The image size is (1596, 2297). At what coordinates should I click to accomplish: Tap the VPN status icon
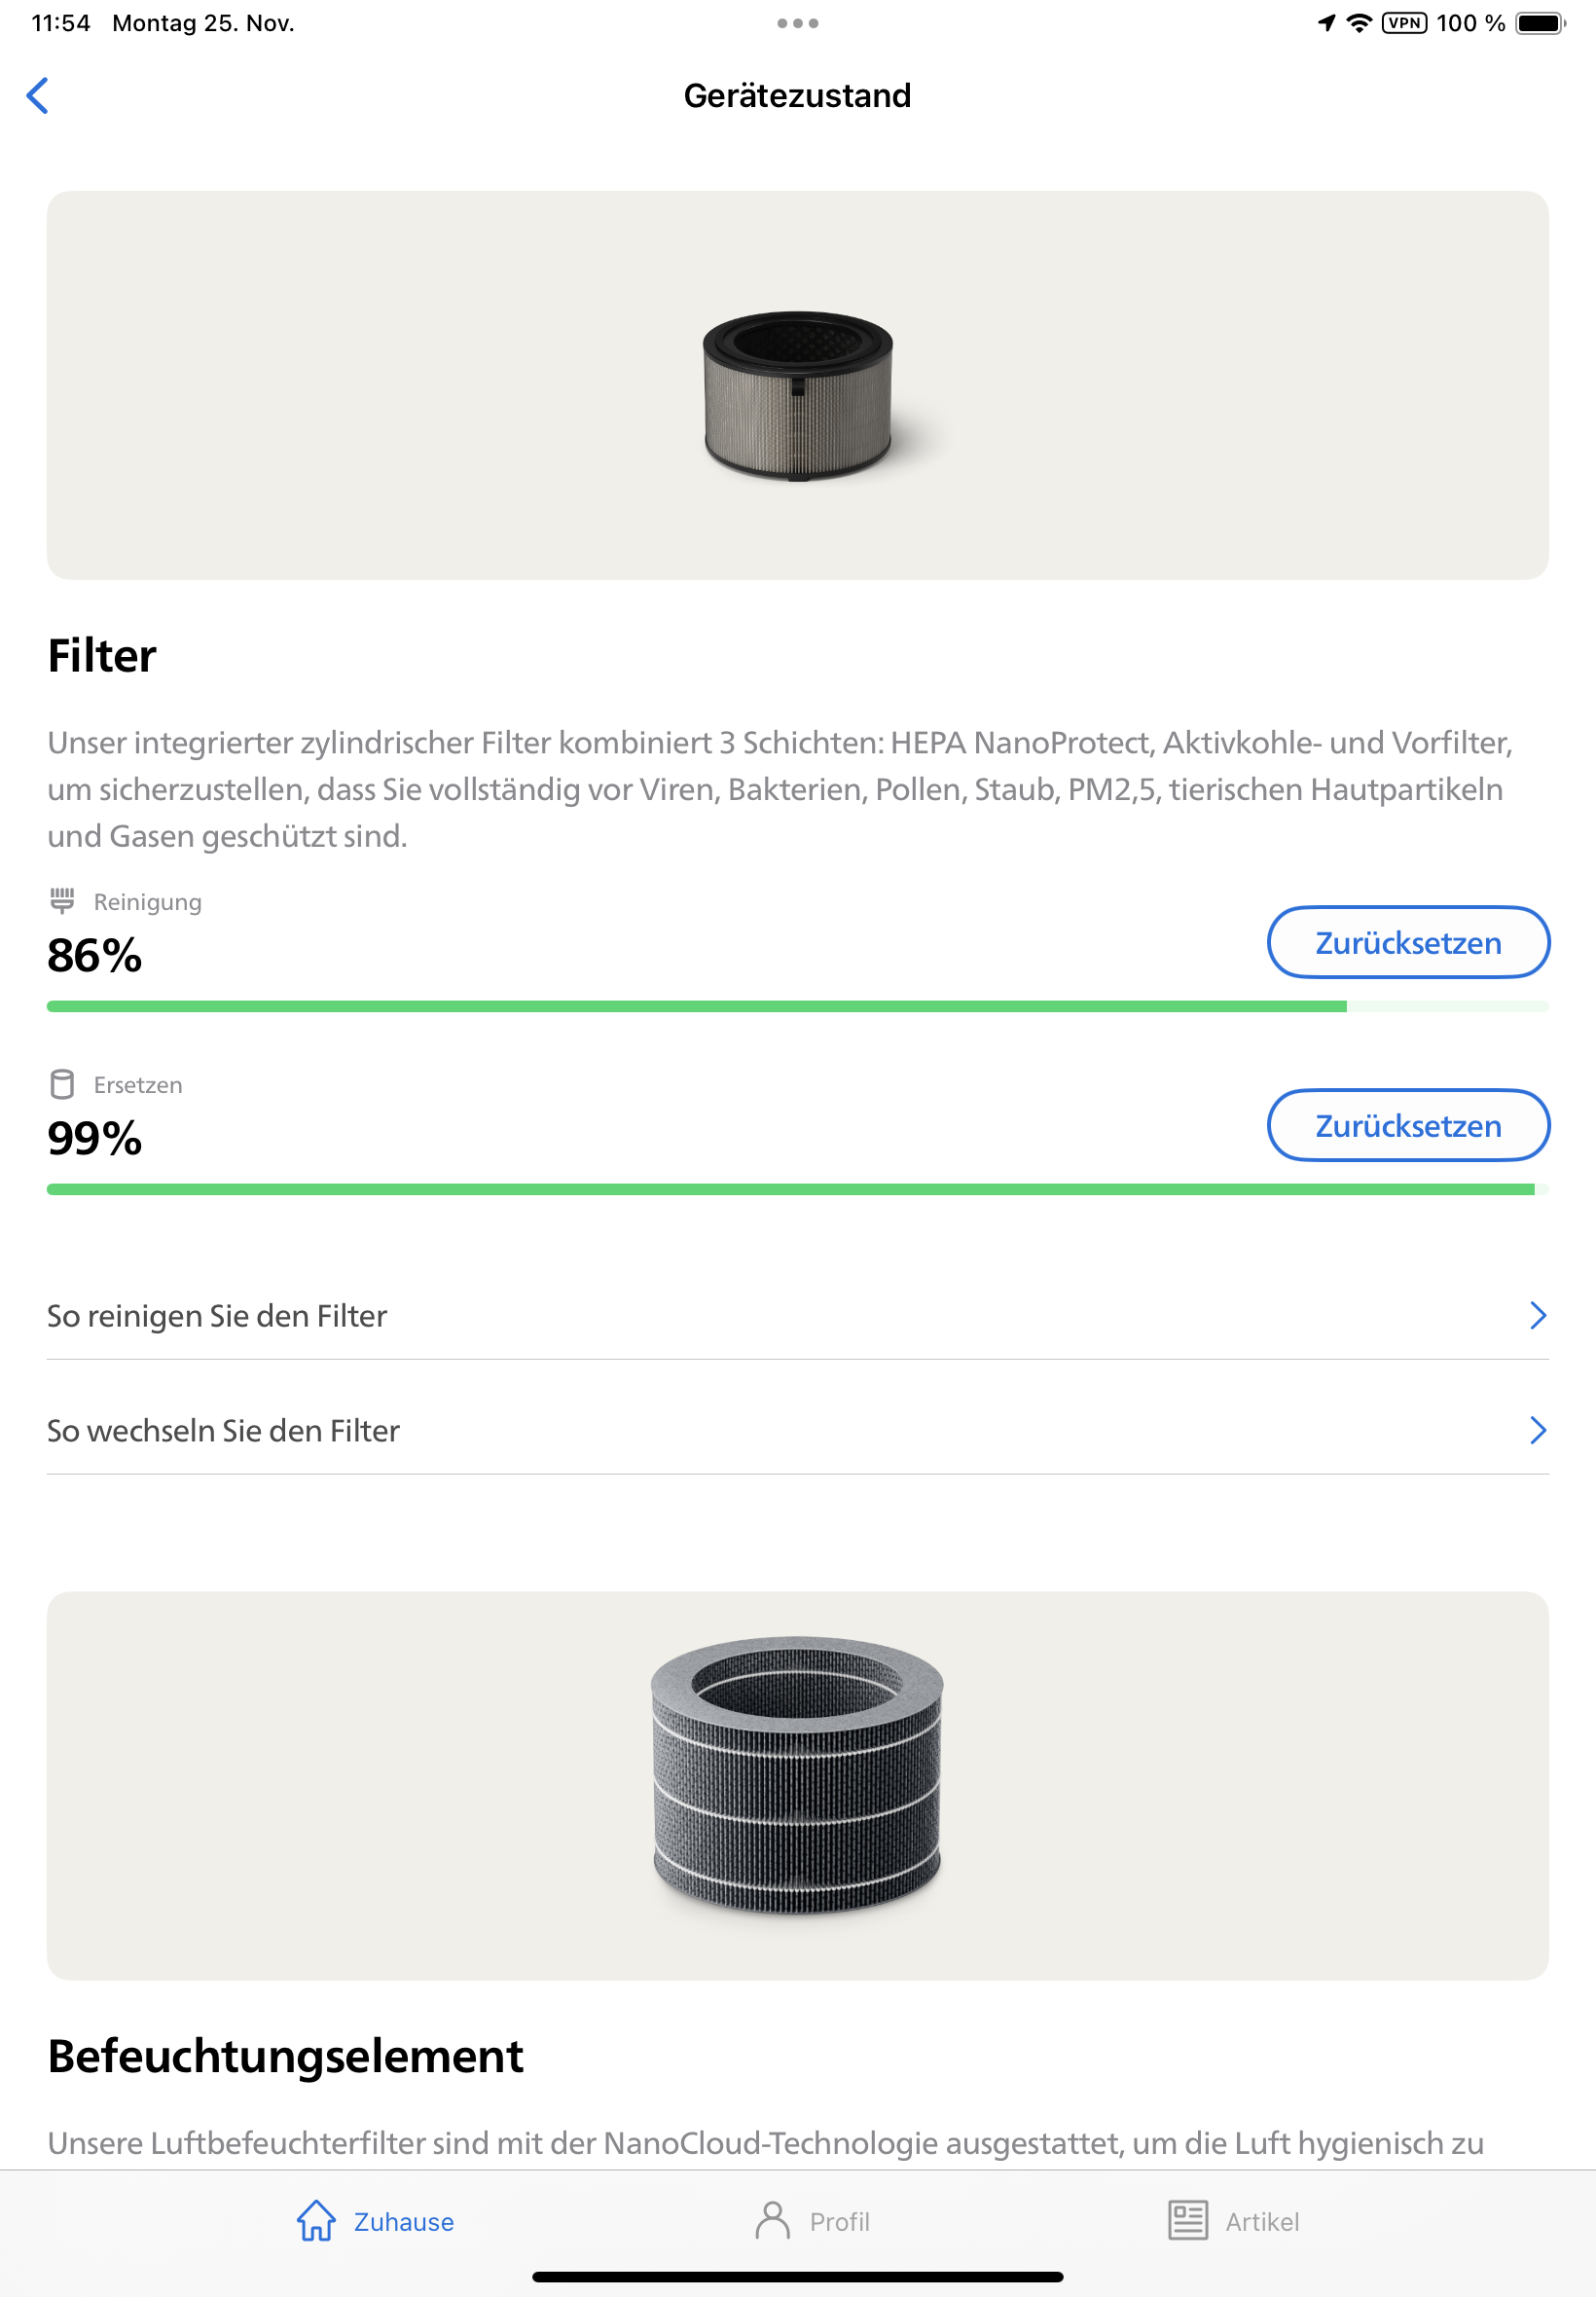(1404, 23)
